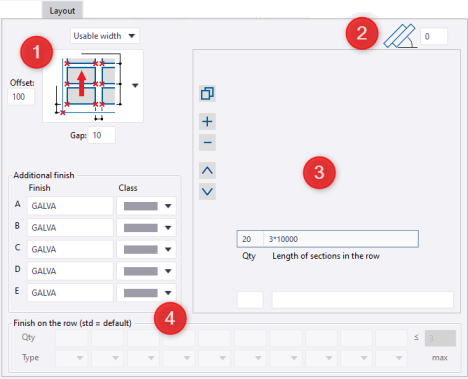Click the 3*10000 section length field
Viewport: 468px width, 379px height.
[341, 239]
